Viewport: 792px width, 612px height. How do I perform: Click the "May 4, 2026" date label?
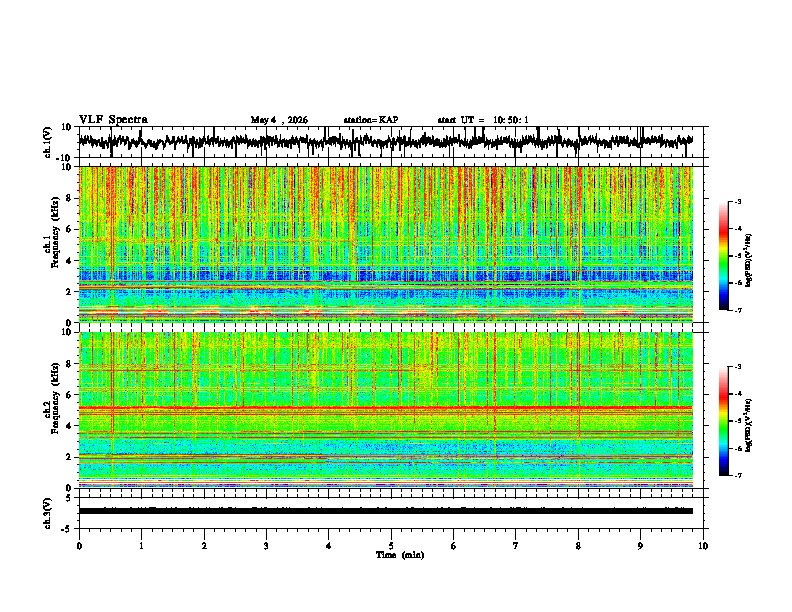[x=279, y=120]
